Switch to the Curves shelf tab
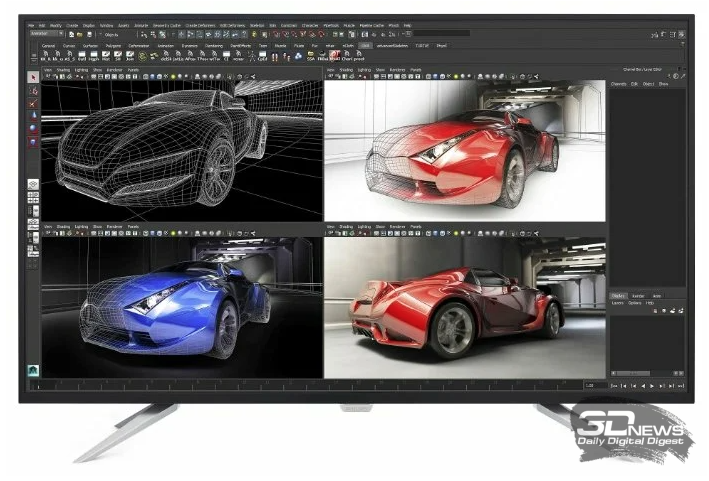 [69, 46]
